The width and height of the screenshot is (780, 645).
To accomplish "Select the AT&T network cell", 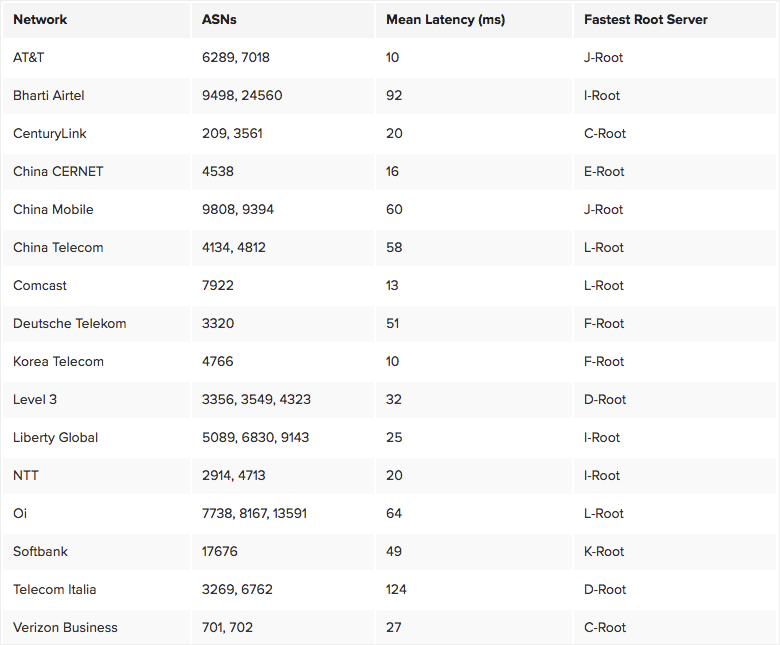I will pyautogui.click(x=29, y=58).
